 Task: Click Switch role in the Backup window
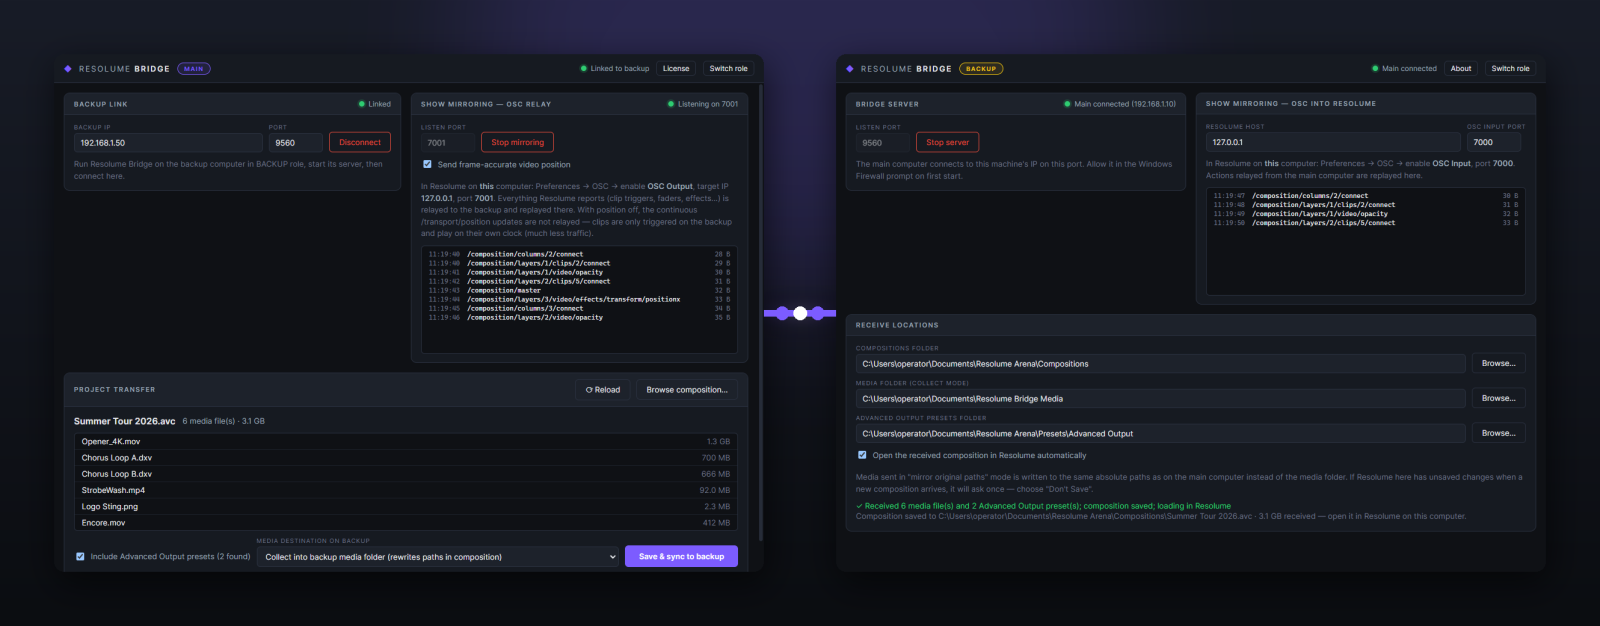coord(1510,69)
